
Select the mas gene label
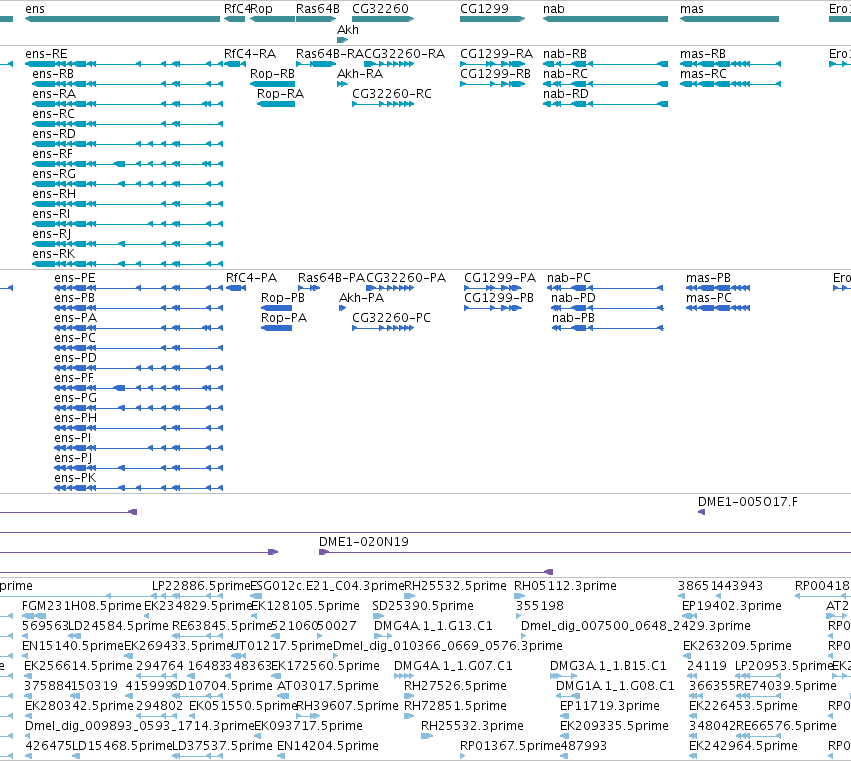(691, 9)
